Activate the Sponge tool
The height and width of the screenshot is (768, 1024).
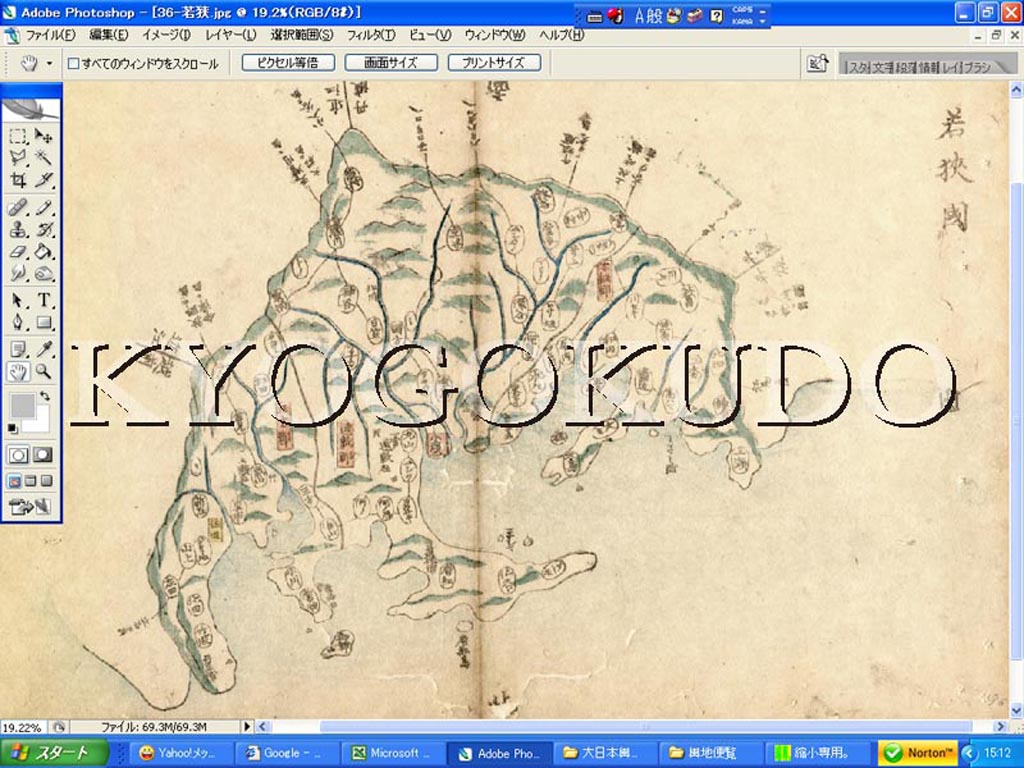point(44,273)
